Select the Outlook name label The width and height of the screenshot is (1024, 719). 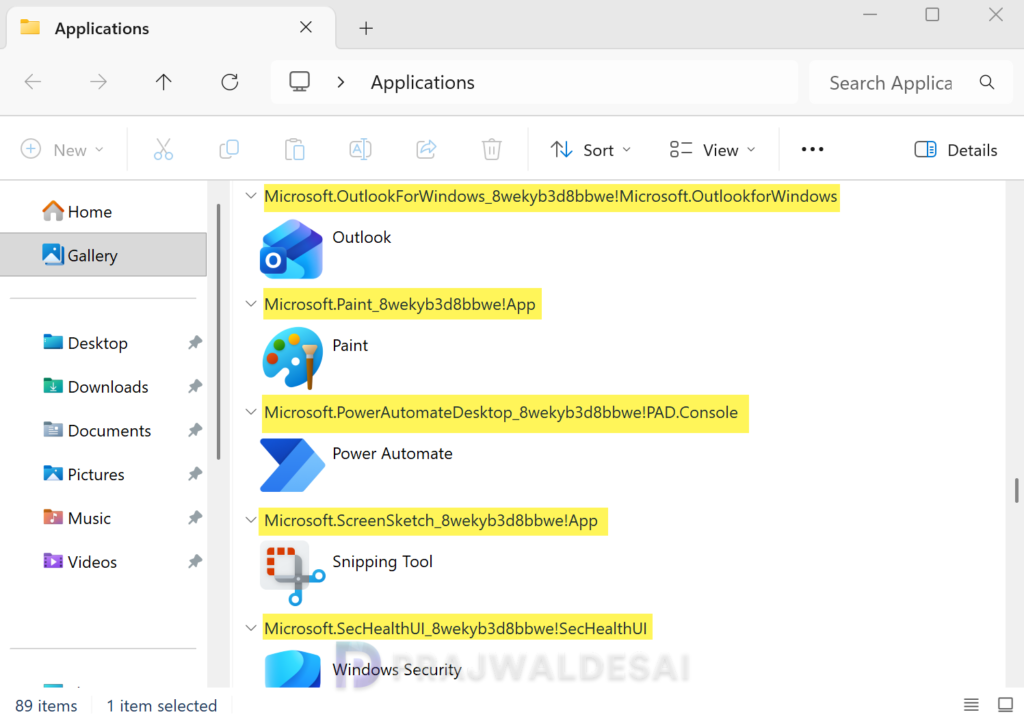[361, 237]
